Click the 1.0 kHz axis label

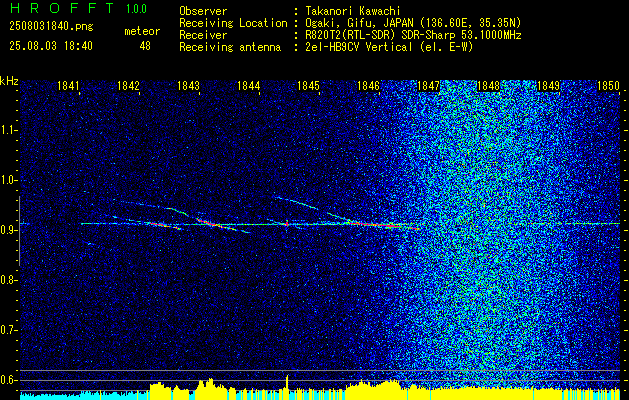point(6,180)
